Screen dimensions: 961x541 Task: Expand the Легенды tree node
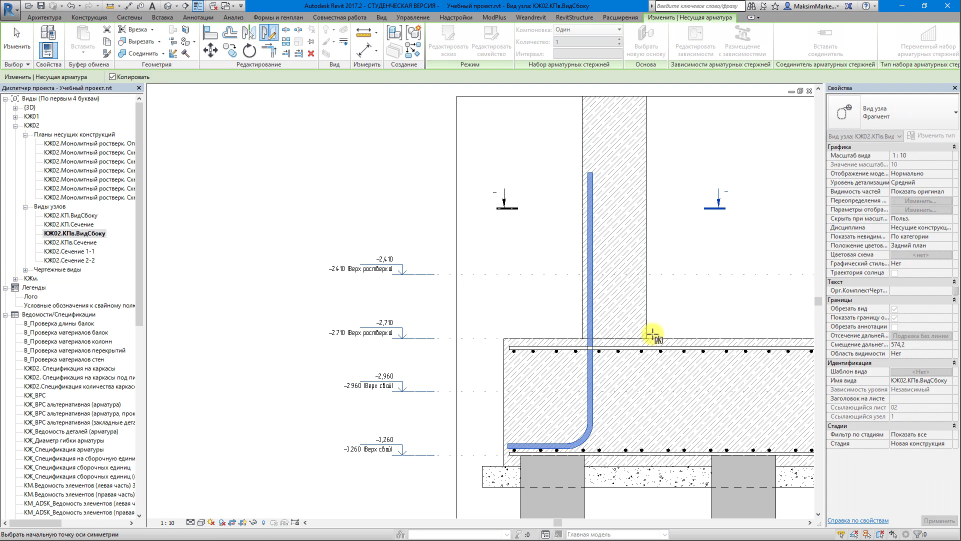click(5, 287)
